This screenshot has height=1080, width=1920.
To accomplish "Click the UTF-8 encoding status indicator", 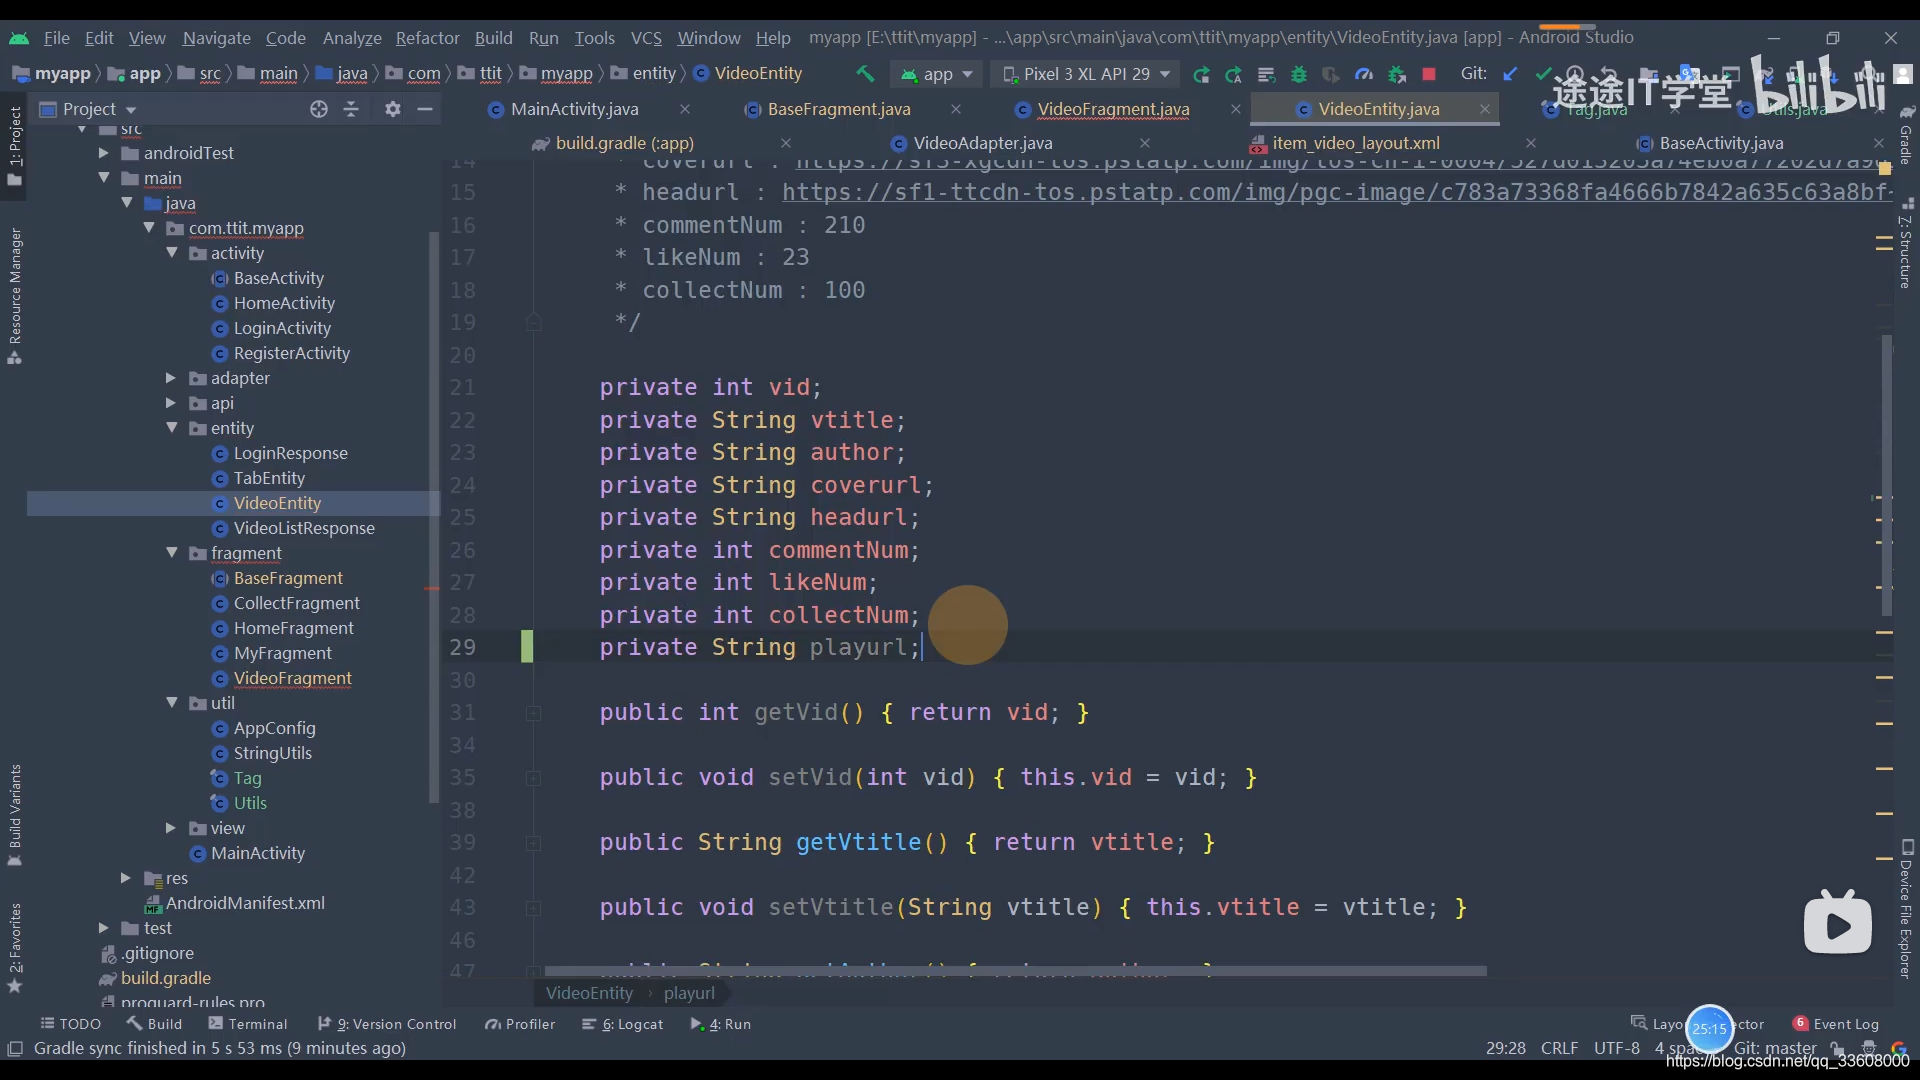I will pyautogui.click(x=1617, y=1048).
